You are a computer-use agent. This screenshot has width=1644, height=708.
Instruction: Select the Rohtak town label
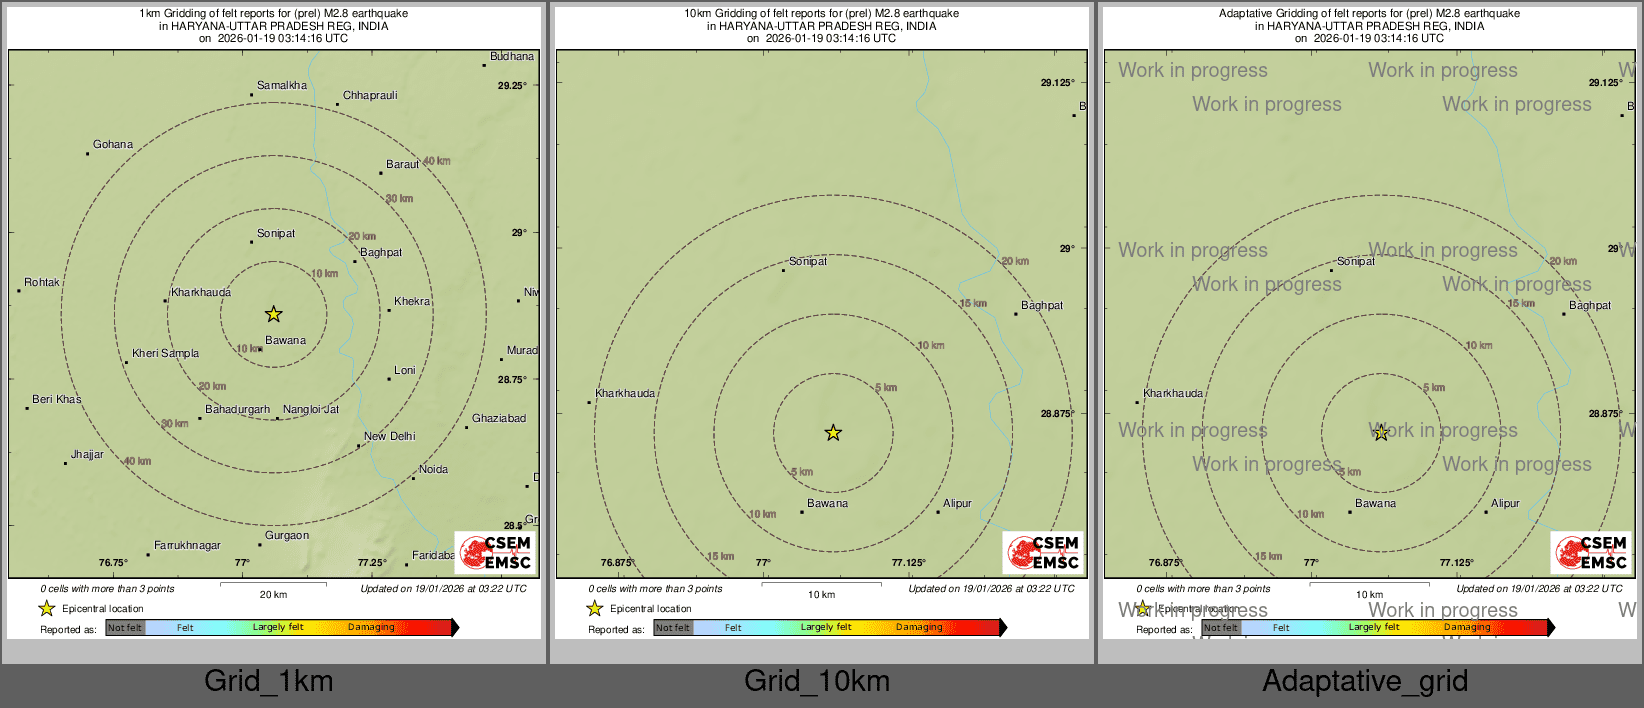click(42, 283)
